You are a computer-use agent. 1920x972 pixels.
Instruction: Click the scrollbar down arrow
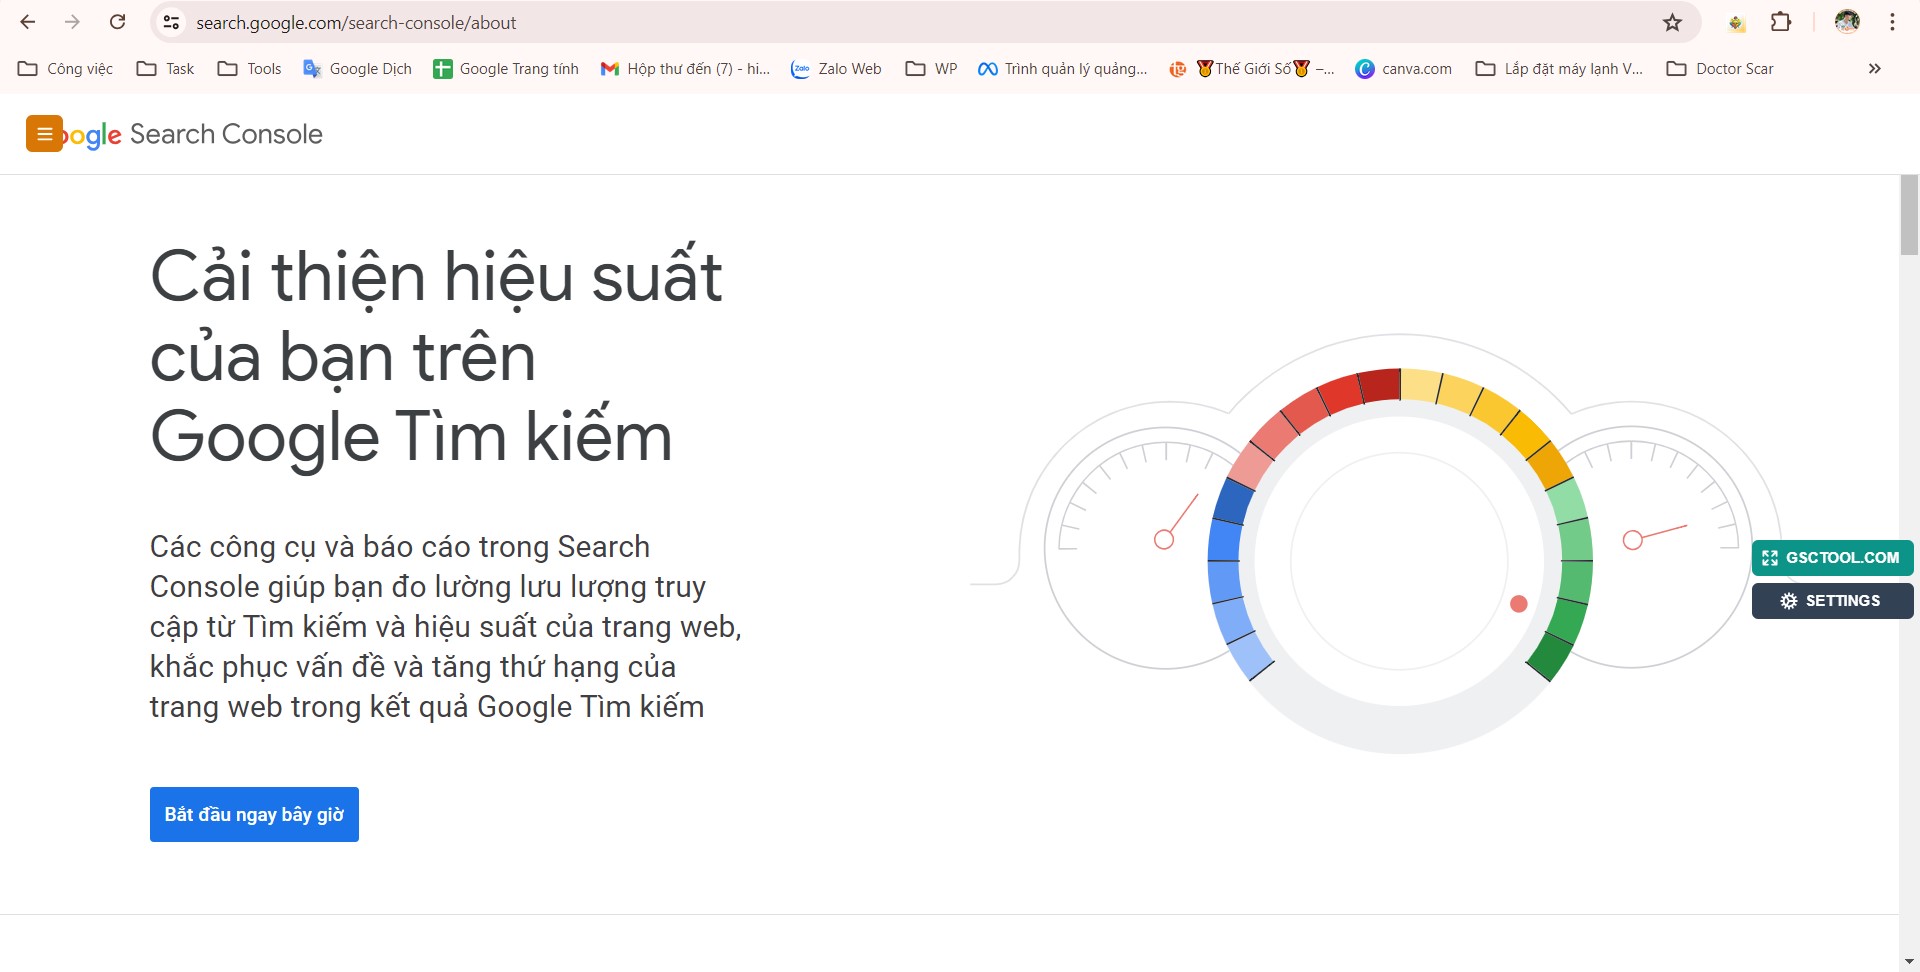click(1909, 961)
